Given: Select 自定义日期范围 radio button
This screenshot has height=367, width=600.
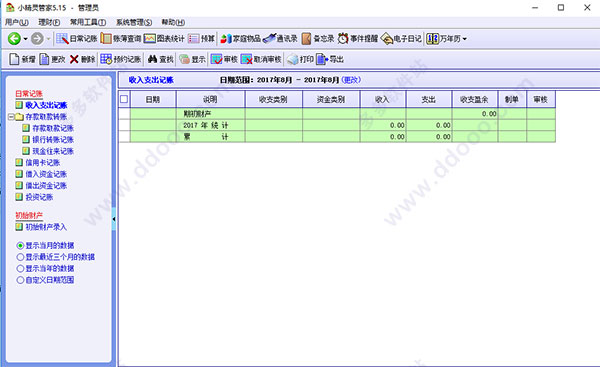Looking at the screenshot, I should tap(20, 280).
